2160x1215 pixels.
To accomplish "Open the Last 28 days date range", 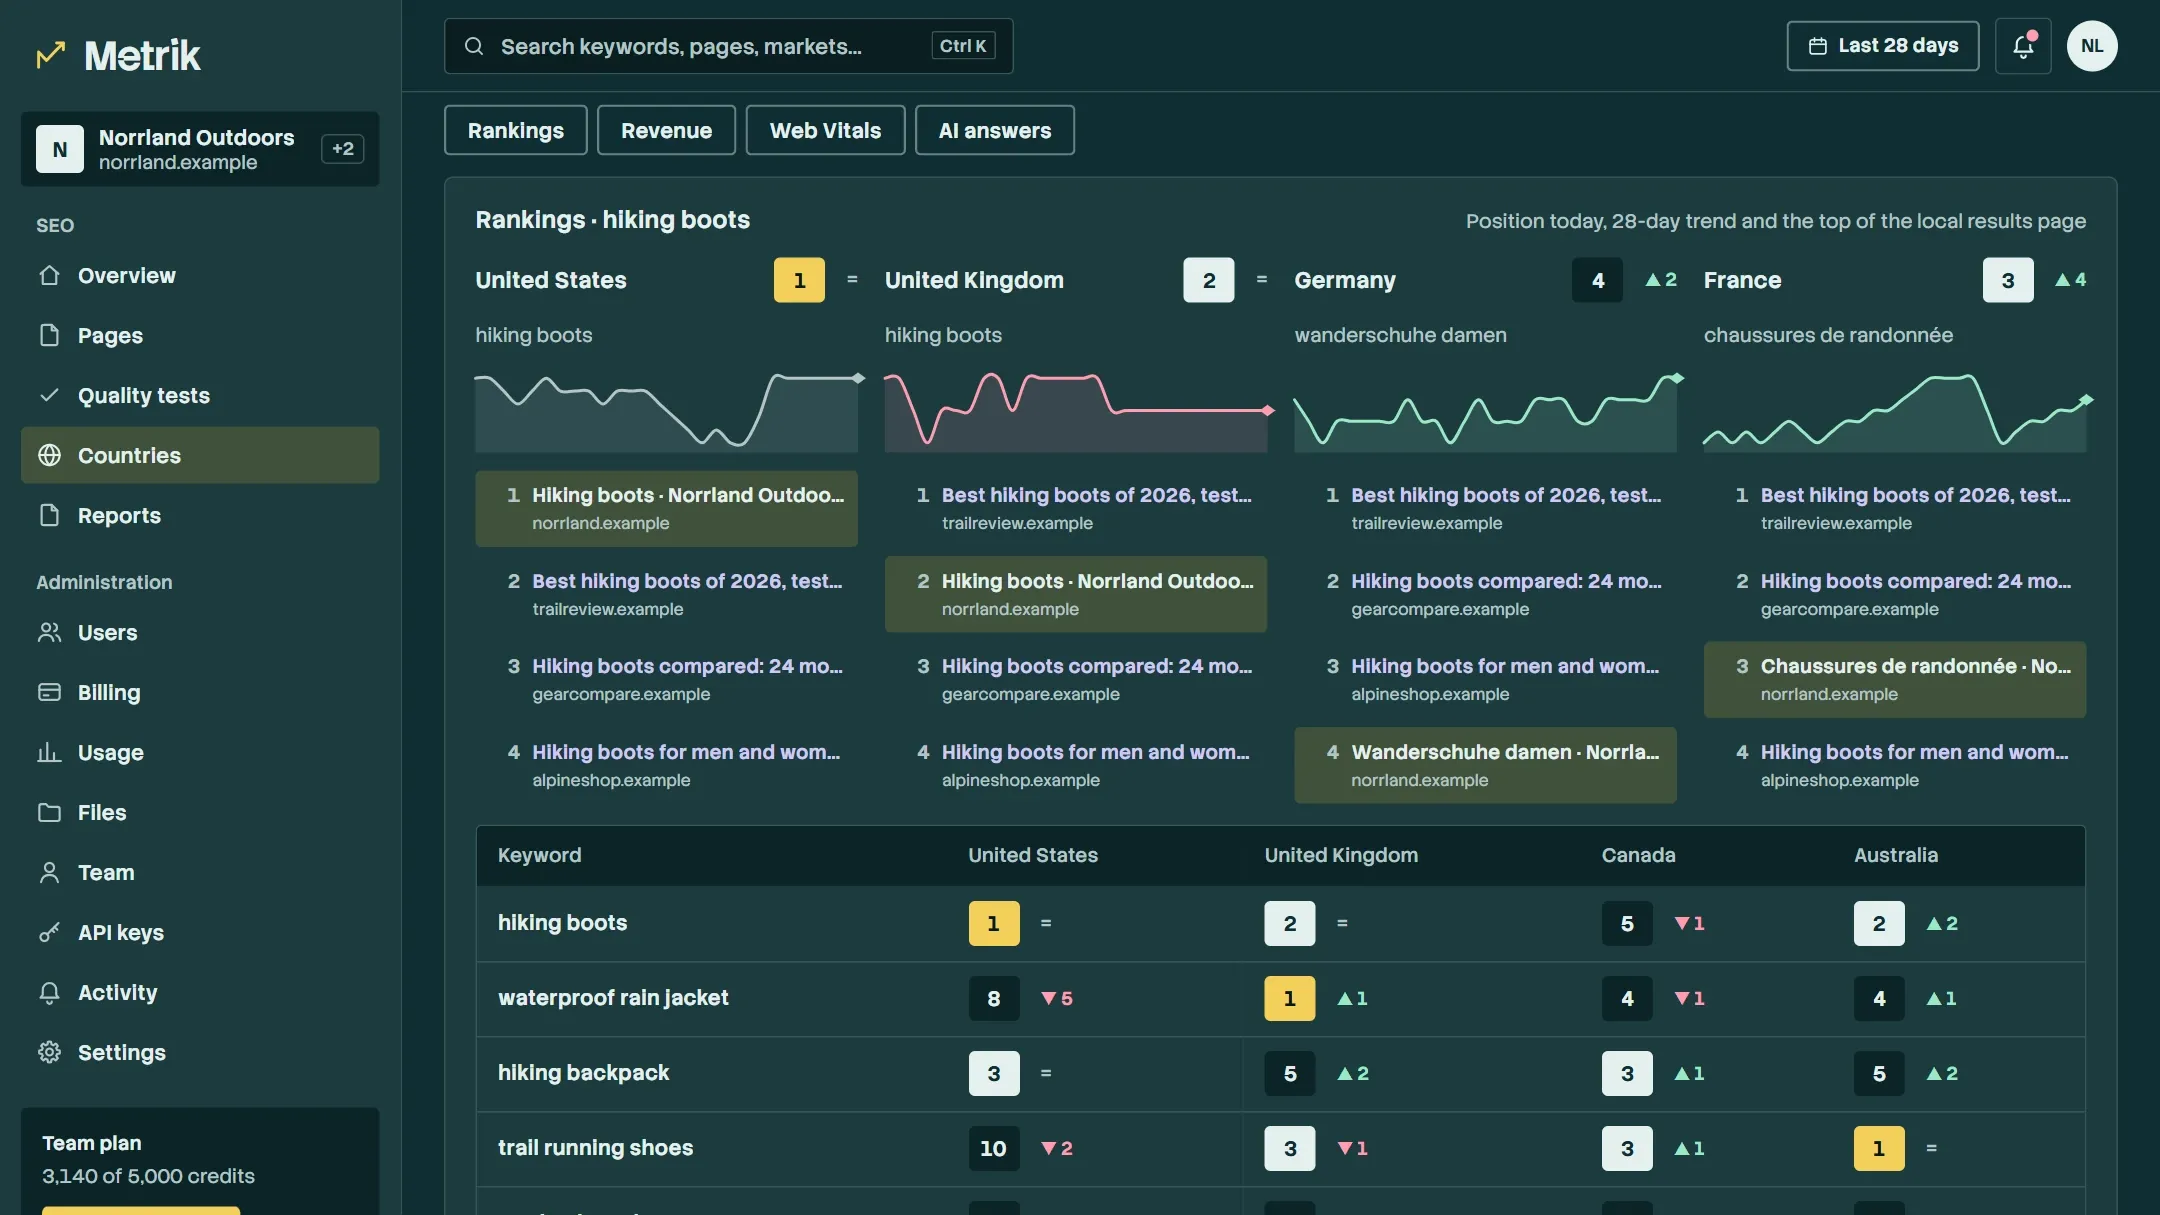I will [x=1883, y=46].
